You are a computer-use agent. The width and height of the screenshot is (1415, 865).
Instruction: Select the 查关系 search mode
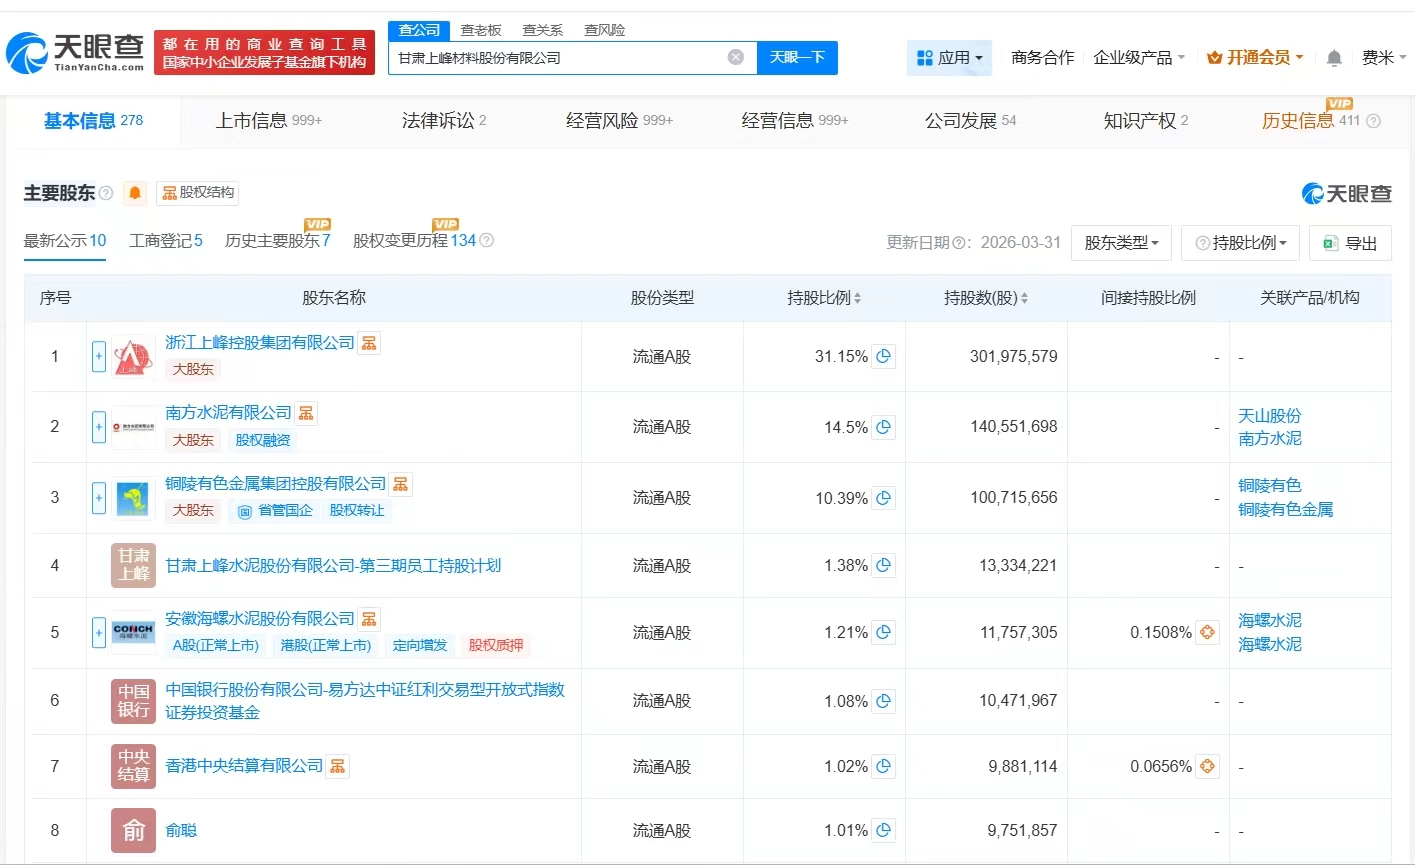point(543,30)
